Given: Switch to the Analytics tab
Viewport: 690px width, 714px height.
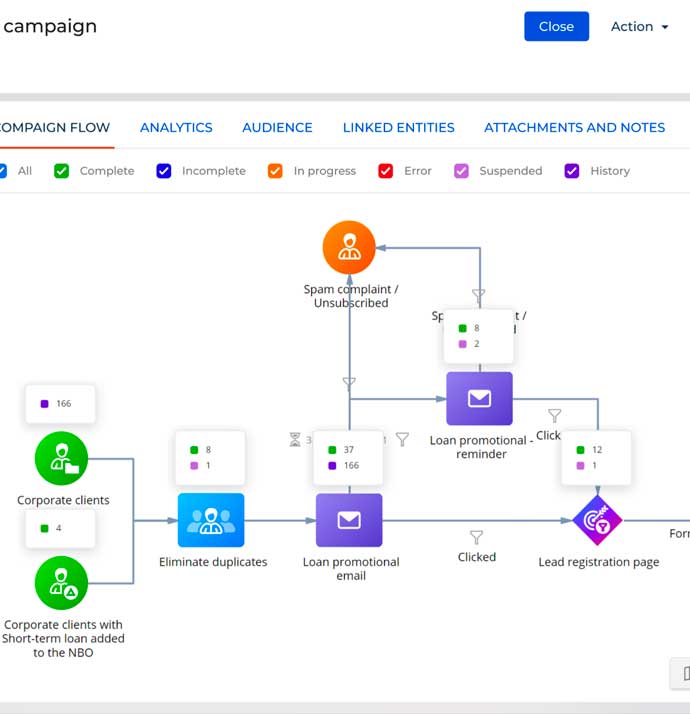Looking at the screenshot, I should point(176,128).
